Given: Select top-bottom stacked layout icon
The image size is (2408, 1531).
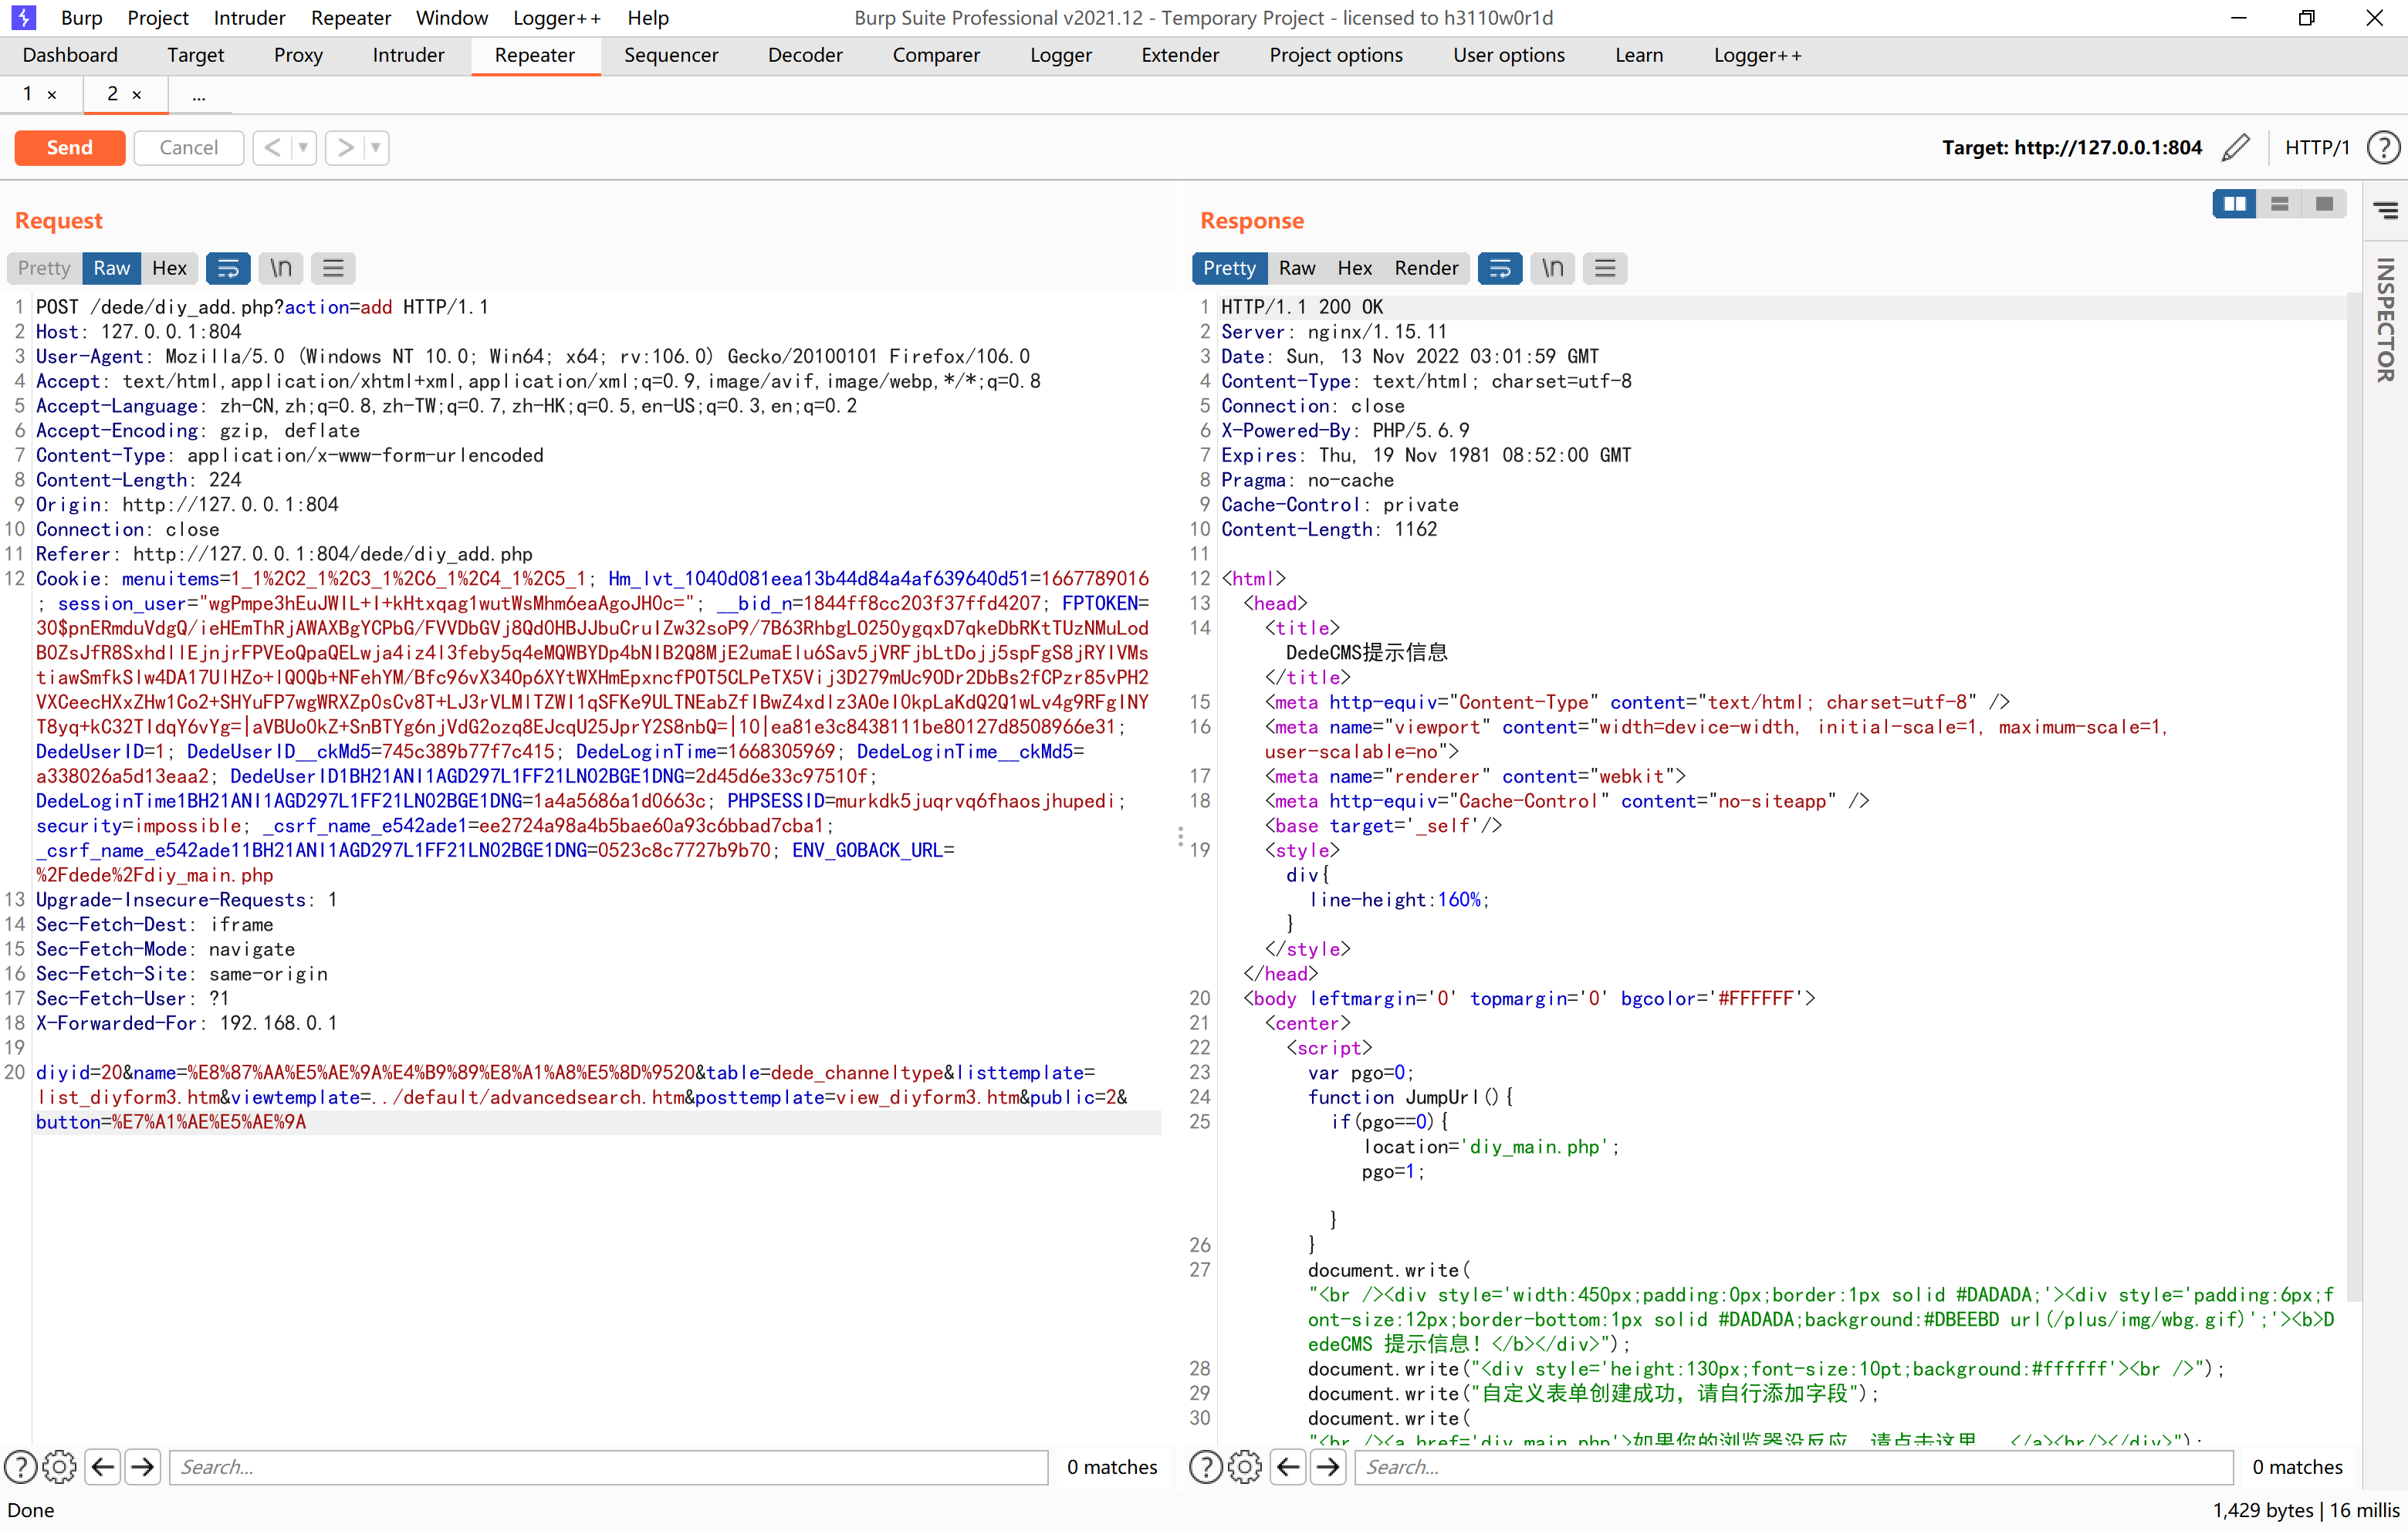Looking at the screenshot, I should 2279,204.
